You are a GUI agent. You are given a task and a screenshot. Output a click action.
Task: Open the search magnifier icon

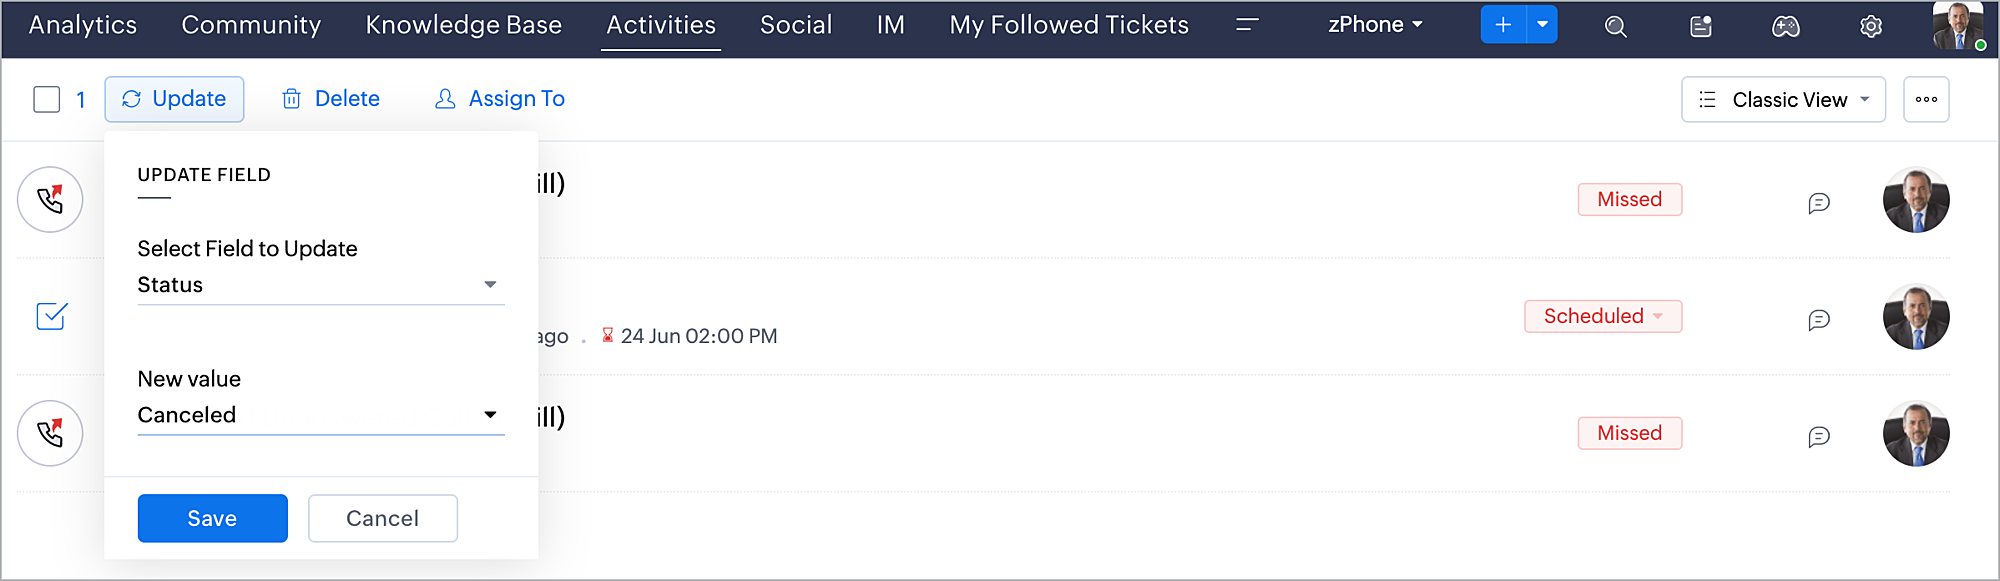pyautogui.click(x=1615, y=26)
